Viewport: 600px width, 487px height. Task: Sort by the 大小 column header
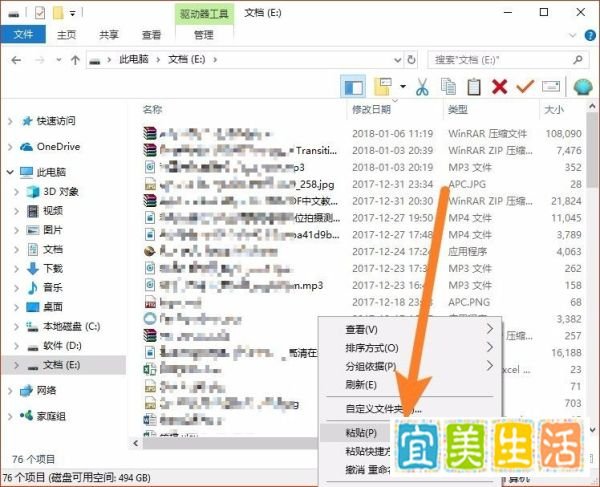click(554, 109)
